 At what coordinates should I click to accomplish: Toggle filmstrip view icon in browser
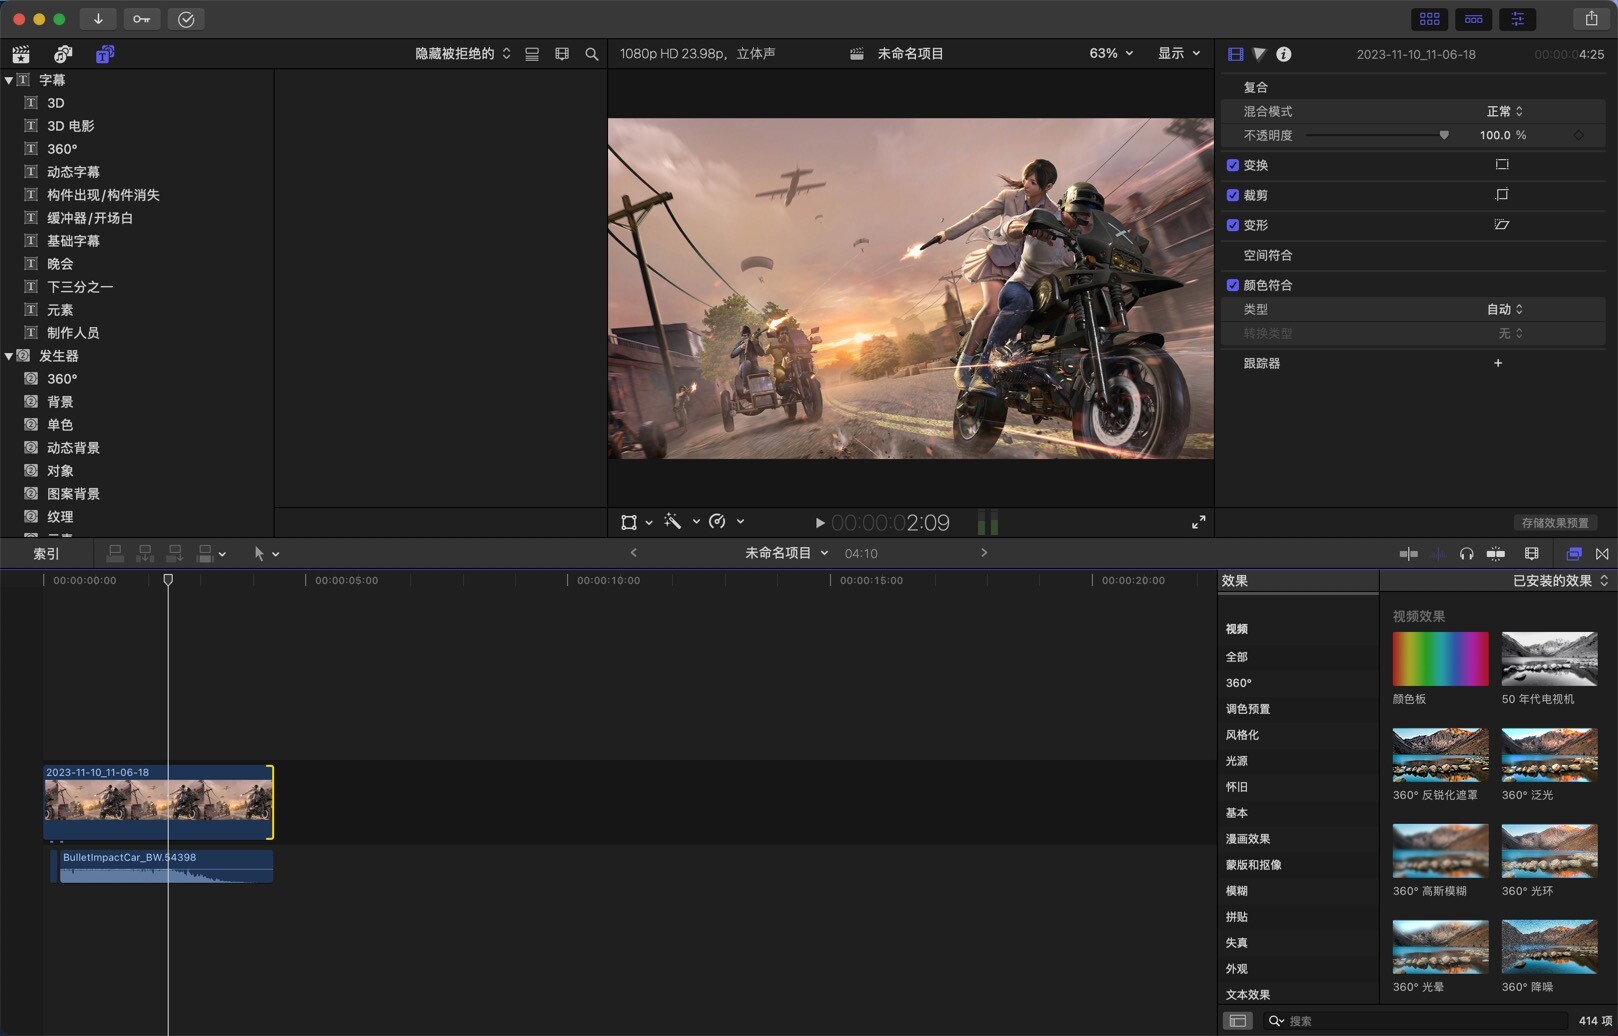[562, 54]
